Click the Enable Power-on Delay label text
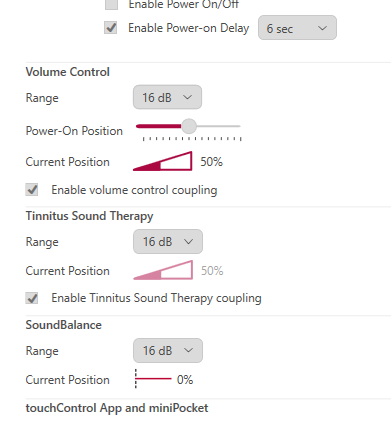This screenshot has width=391, height=428. 189,28
